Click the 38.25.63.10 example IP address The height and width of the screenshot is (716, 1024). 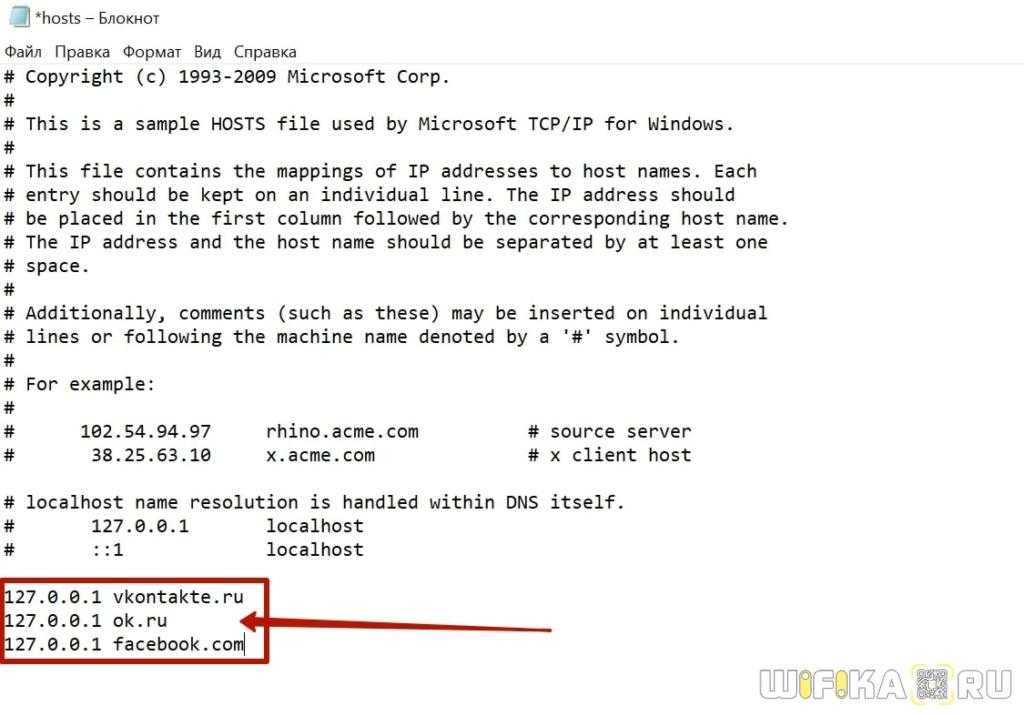(151, 455)
